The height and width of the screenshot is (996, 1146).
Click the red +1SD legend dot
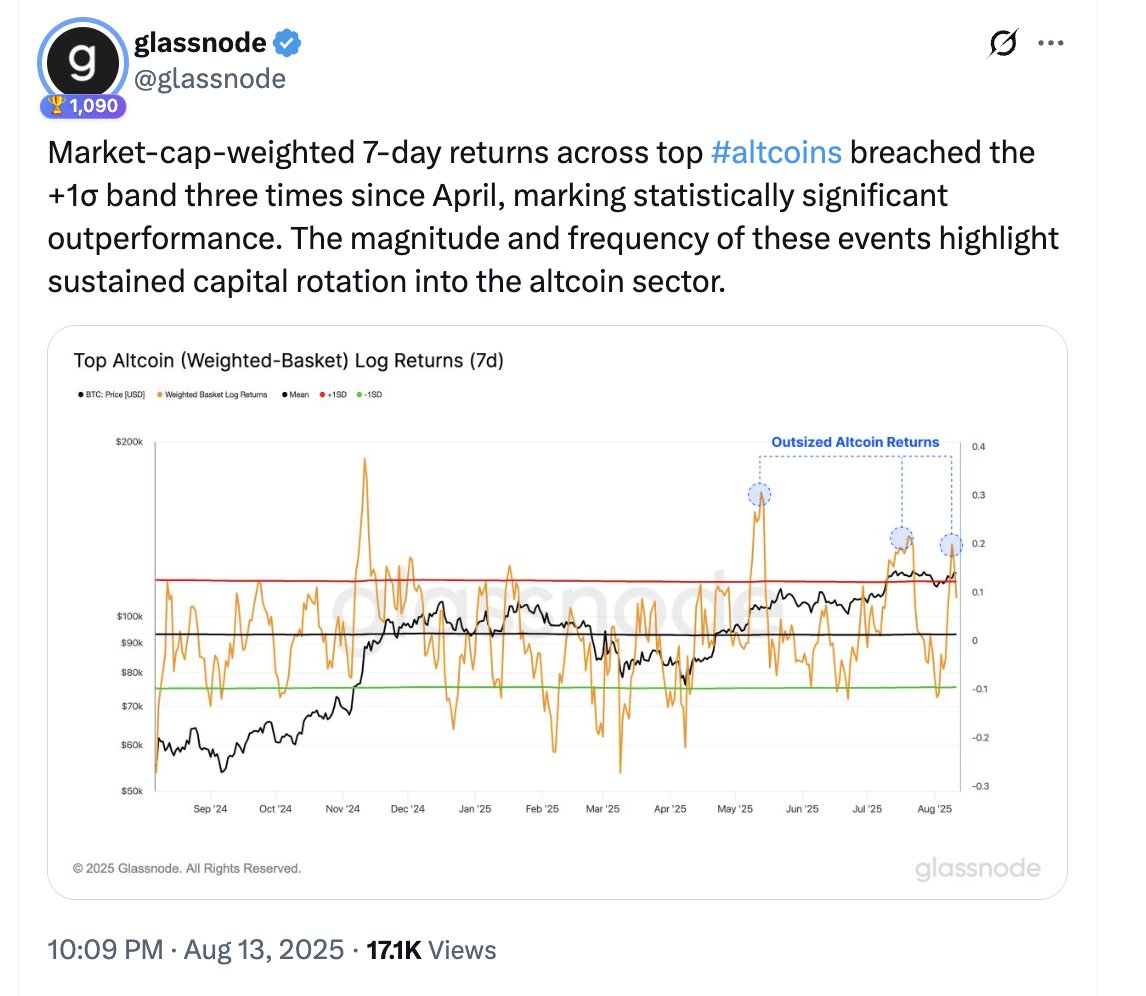pyautogui.click(x=322, y=395)
